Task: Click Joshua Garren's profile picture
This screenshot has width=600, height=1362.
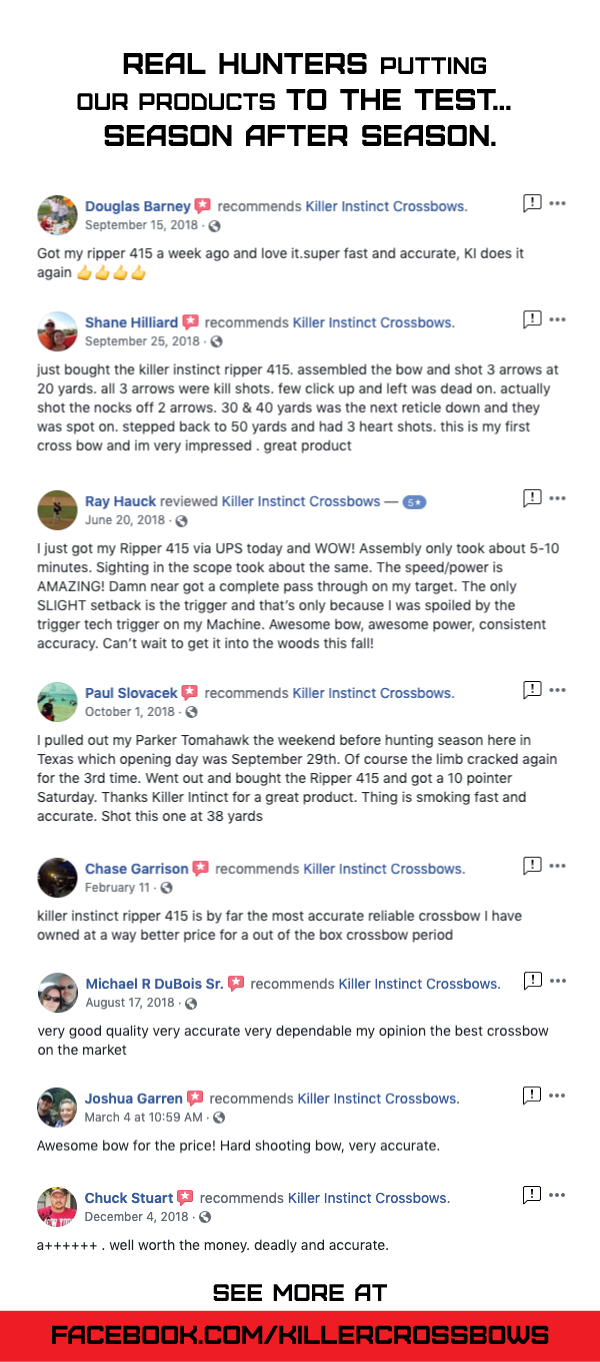Action: click(57, 1107)
